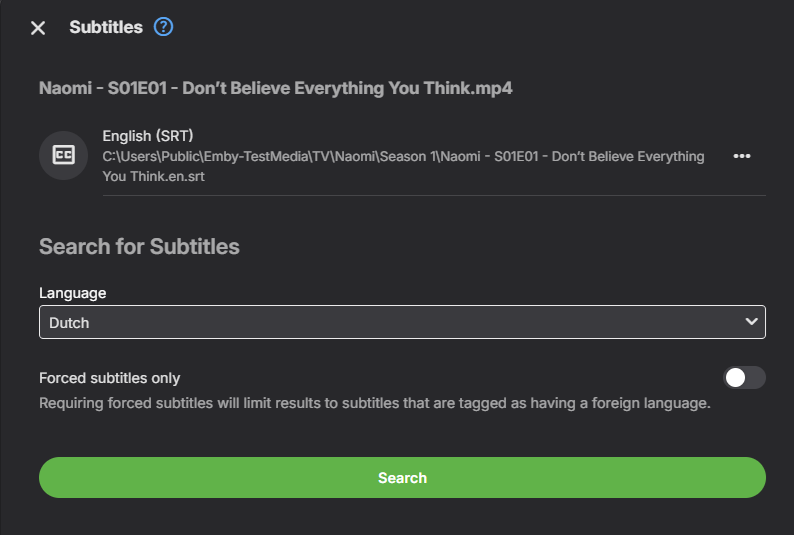Click the Naomi S01E01 filename heading
This screenshot has height=535, width=794.
point(276,88)
